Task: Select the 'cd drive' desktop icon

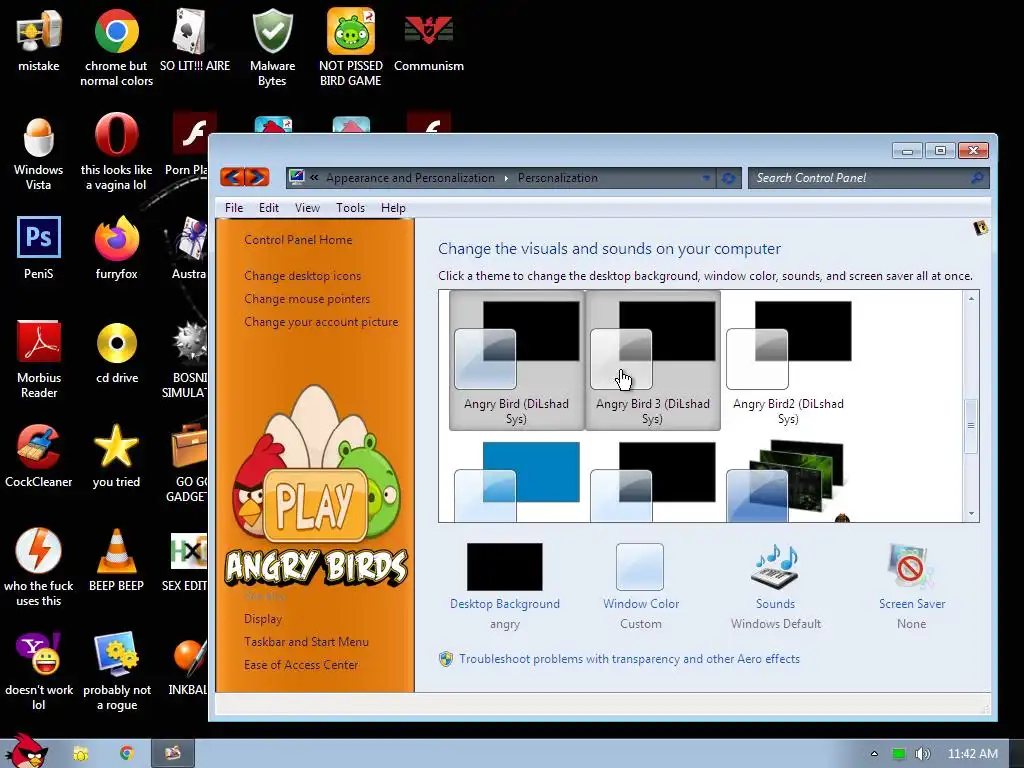Action: pyautogui.click(x=117, y=353)
